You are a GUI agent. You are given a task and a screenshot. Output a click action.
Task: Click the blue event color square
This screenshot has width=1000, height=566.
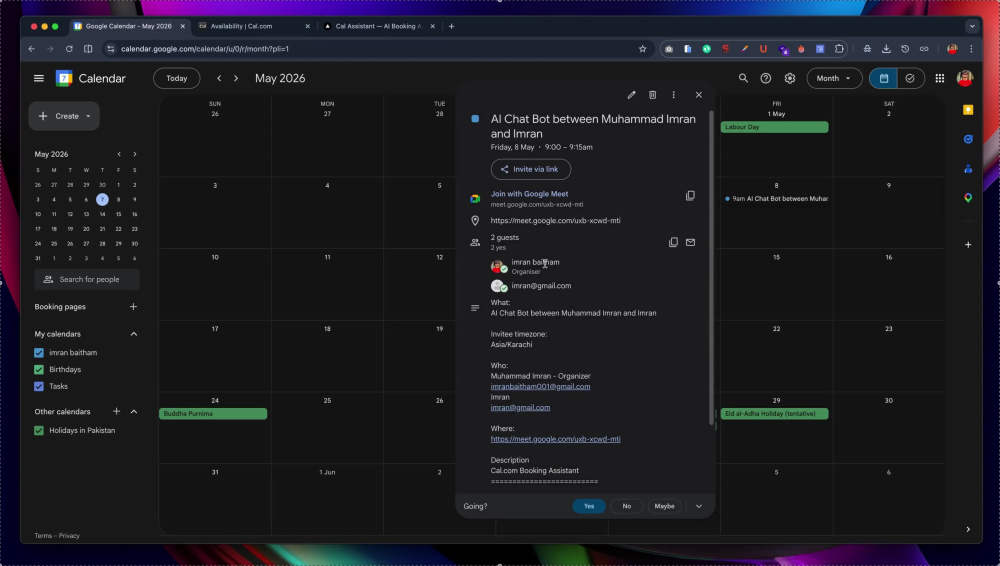coord(475,119)
